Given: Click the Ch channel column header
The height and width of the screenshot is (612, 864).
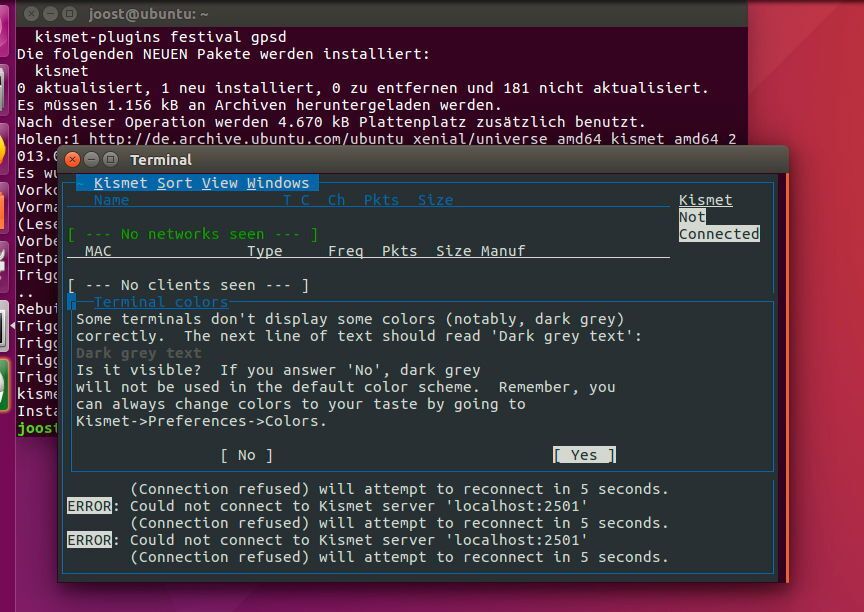Looking at the screenshot, I should click(x=336, y=200).
